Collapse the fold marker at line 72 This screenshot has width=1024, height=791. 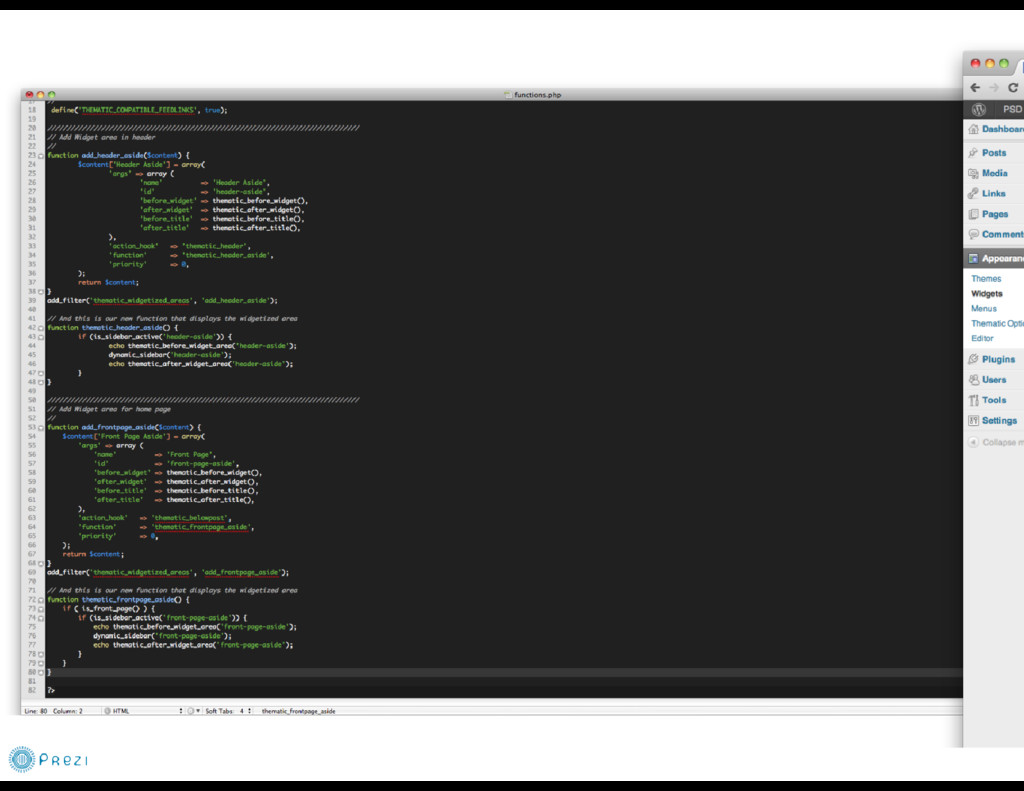(x=40, y=600)
